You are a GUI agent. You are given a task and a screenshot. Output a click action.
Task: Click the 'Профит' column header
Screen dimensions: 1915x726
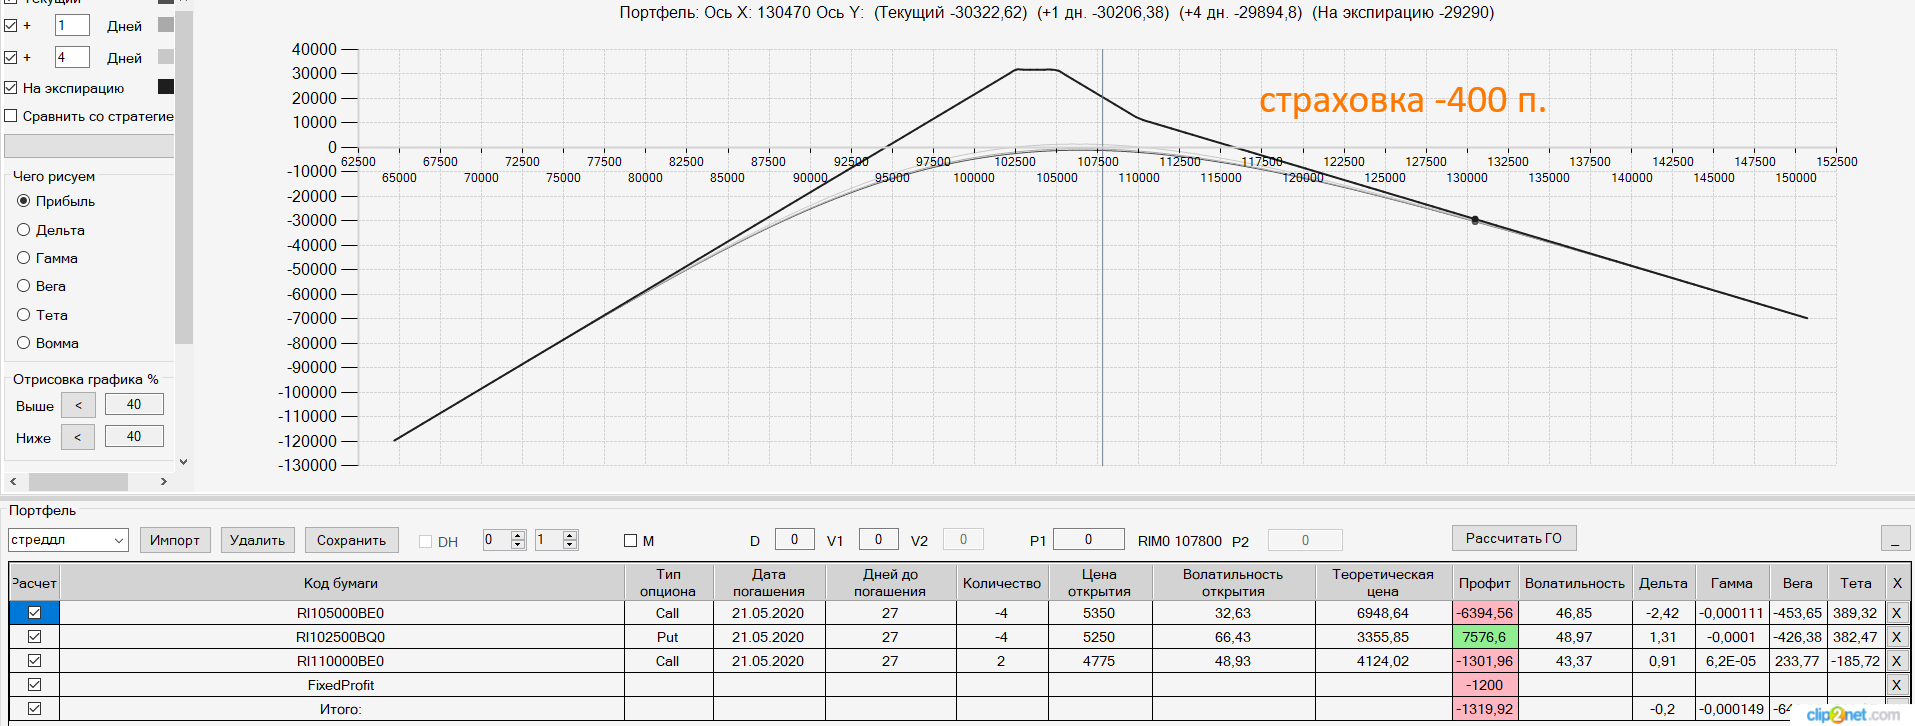[1484, 583]
